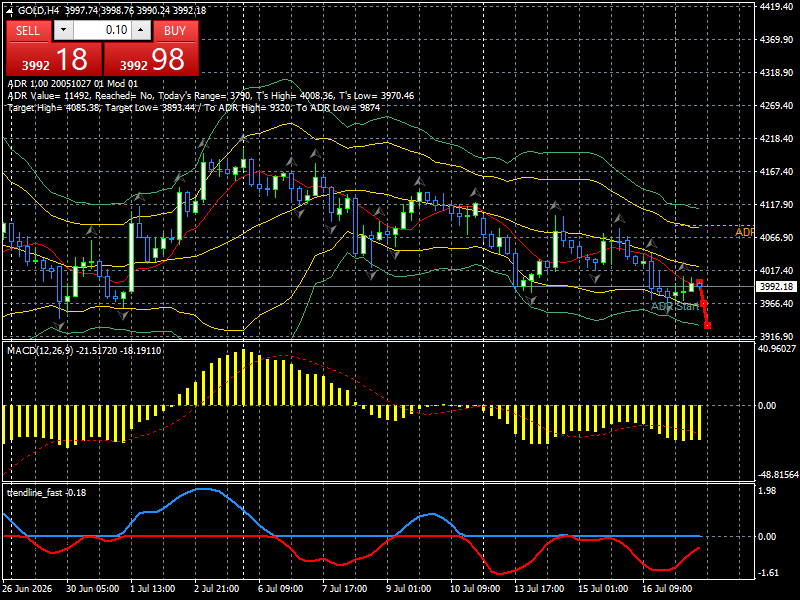Click the 3916.90 price scale label

(x=776, y=337)
